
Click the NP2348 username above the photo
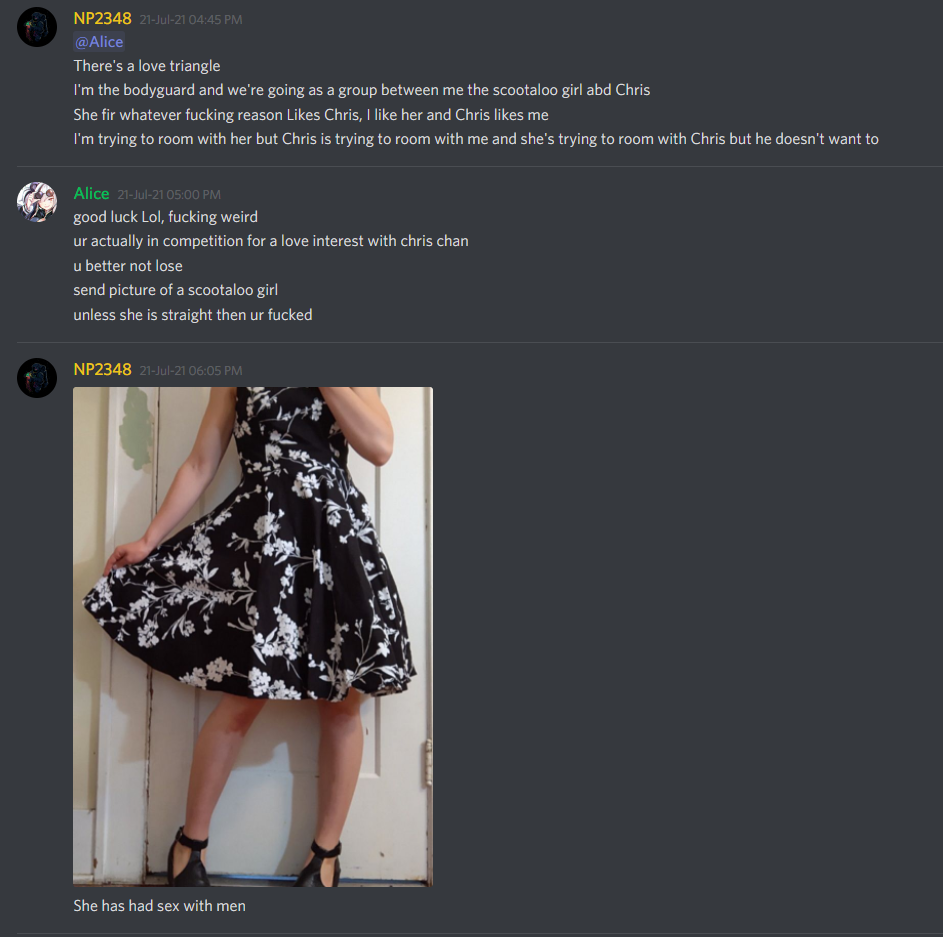tap(102, 369)
